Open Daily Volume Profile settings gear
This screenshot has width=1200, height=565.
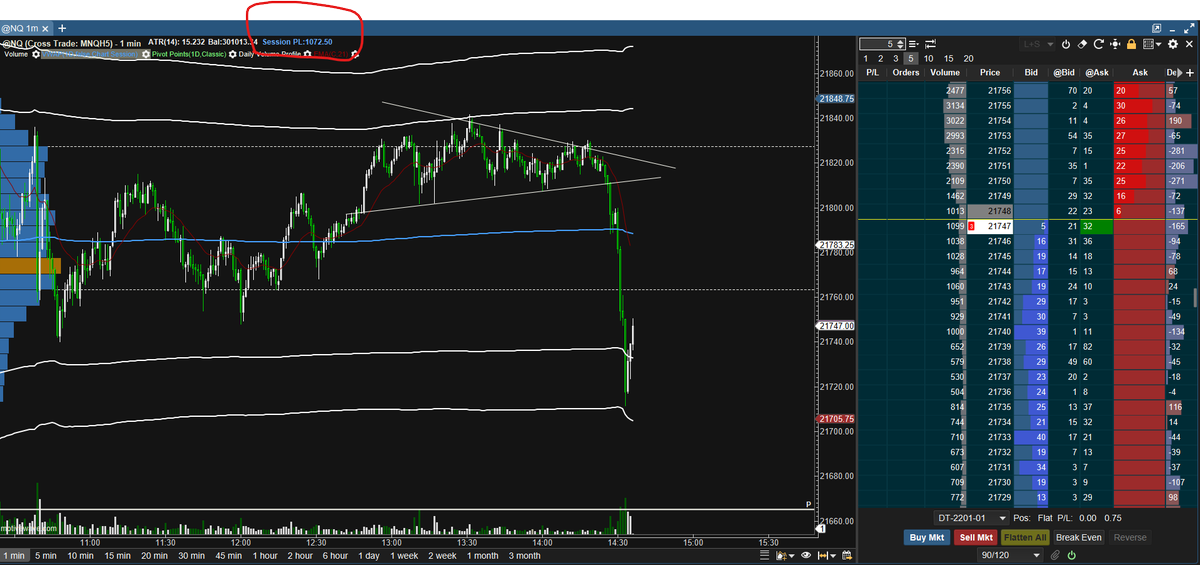[307, 54]
